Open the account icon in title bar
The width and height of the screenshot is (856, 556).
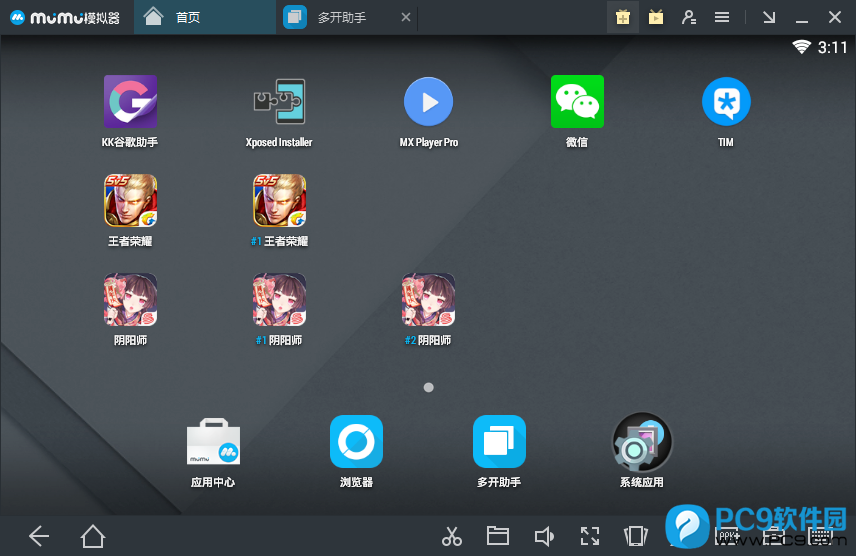point(689,17)
